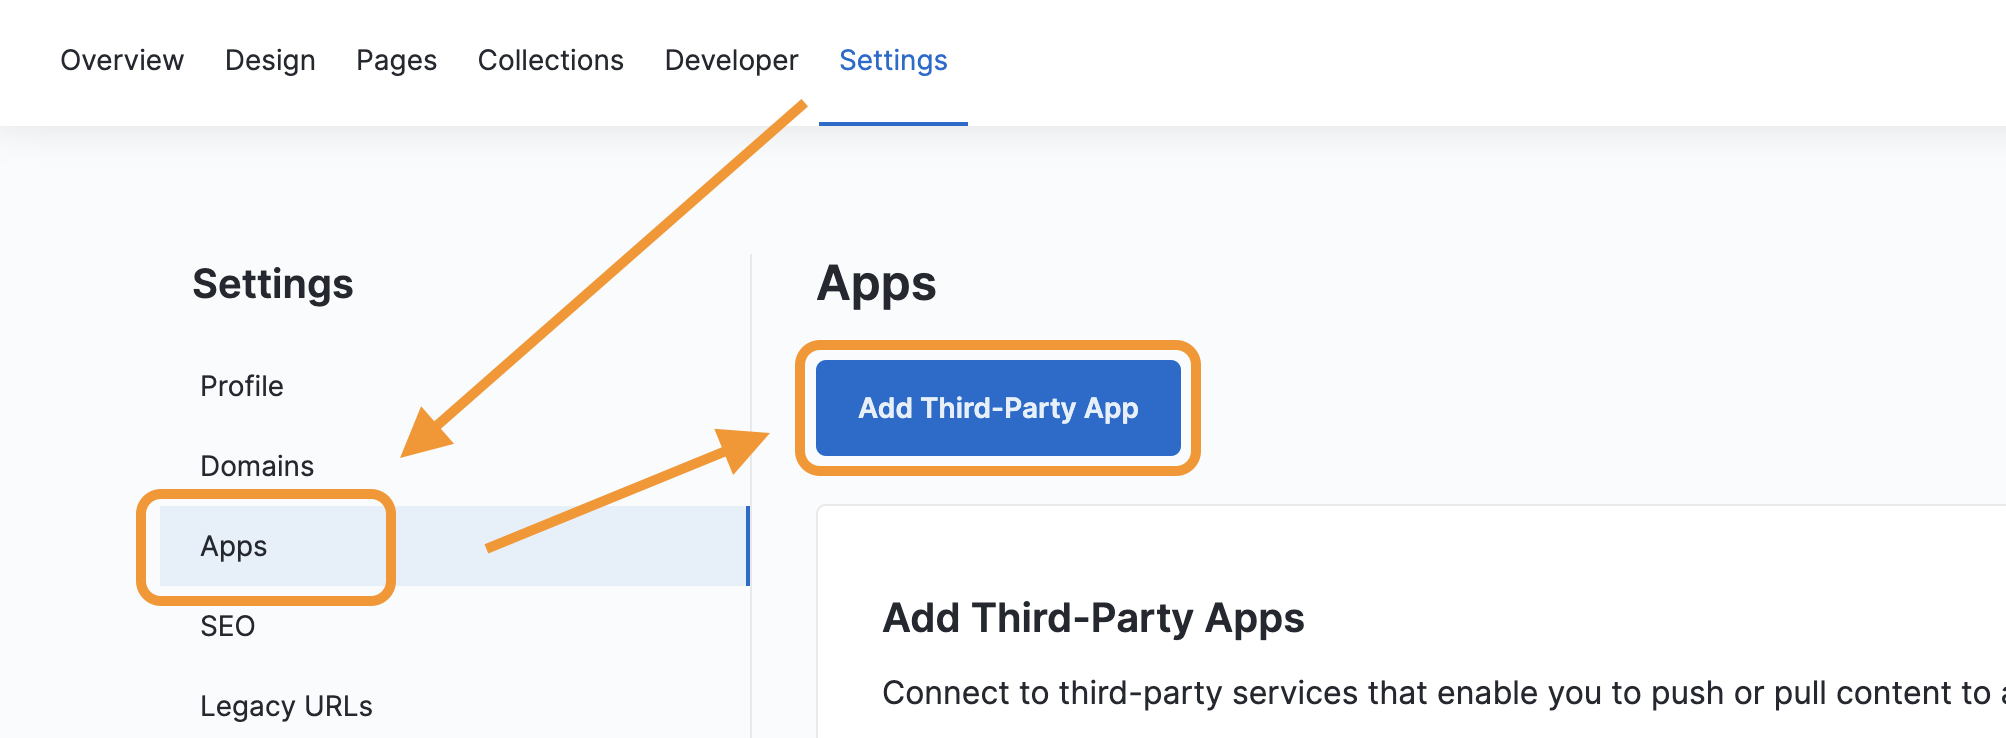The height and width of the screenshot is (738, 2006).
Task: Click the blue underline beneath Settings tab
Action: click(x=893, y=123)
